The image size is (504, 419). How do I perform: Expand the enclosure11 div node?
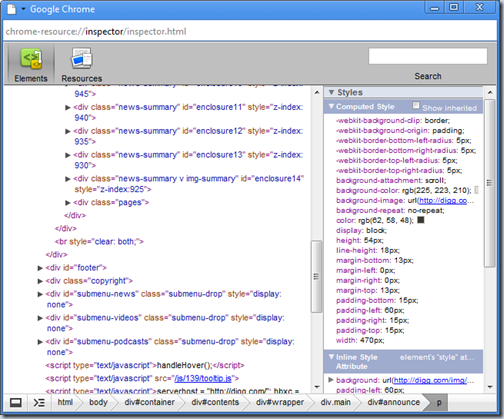click(x=68, y=107)
